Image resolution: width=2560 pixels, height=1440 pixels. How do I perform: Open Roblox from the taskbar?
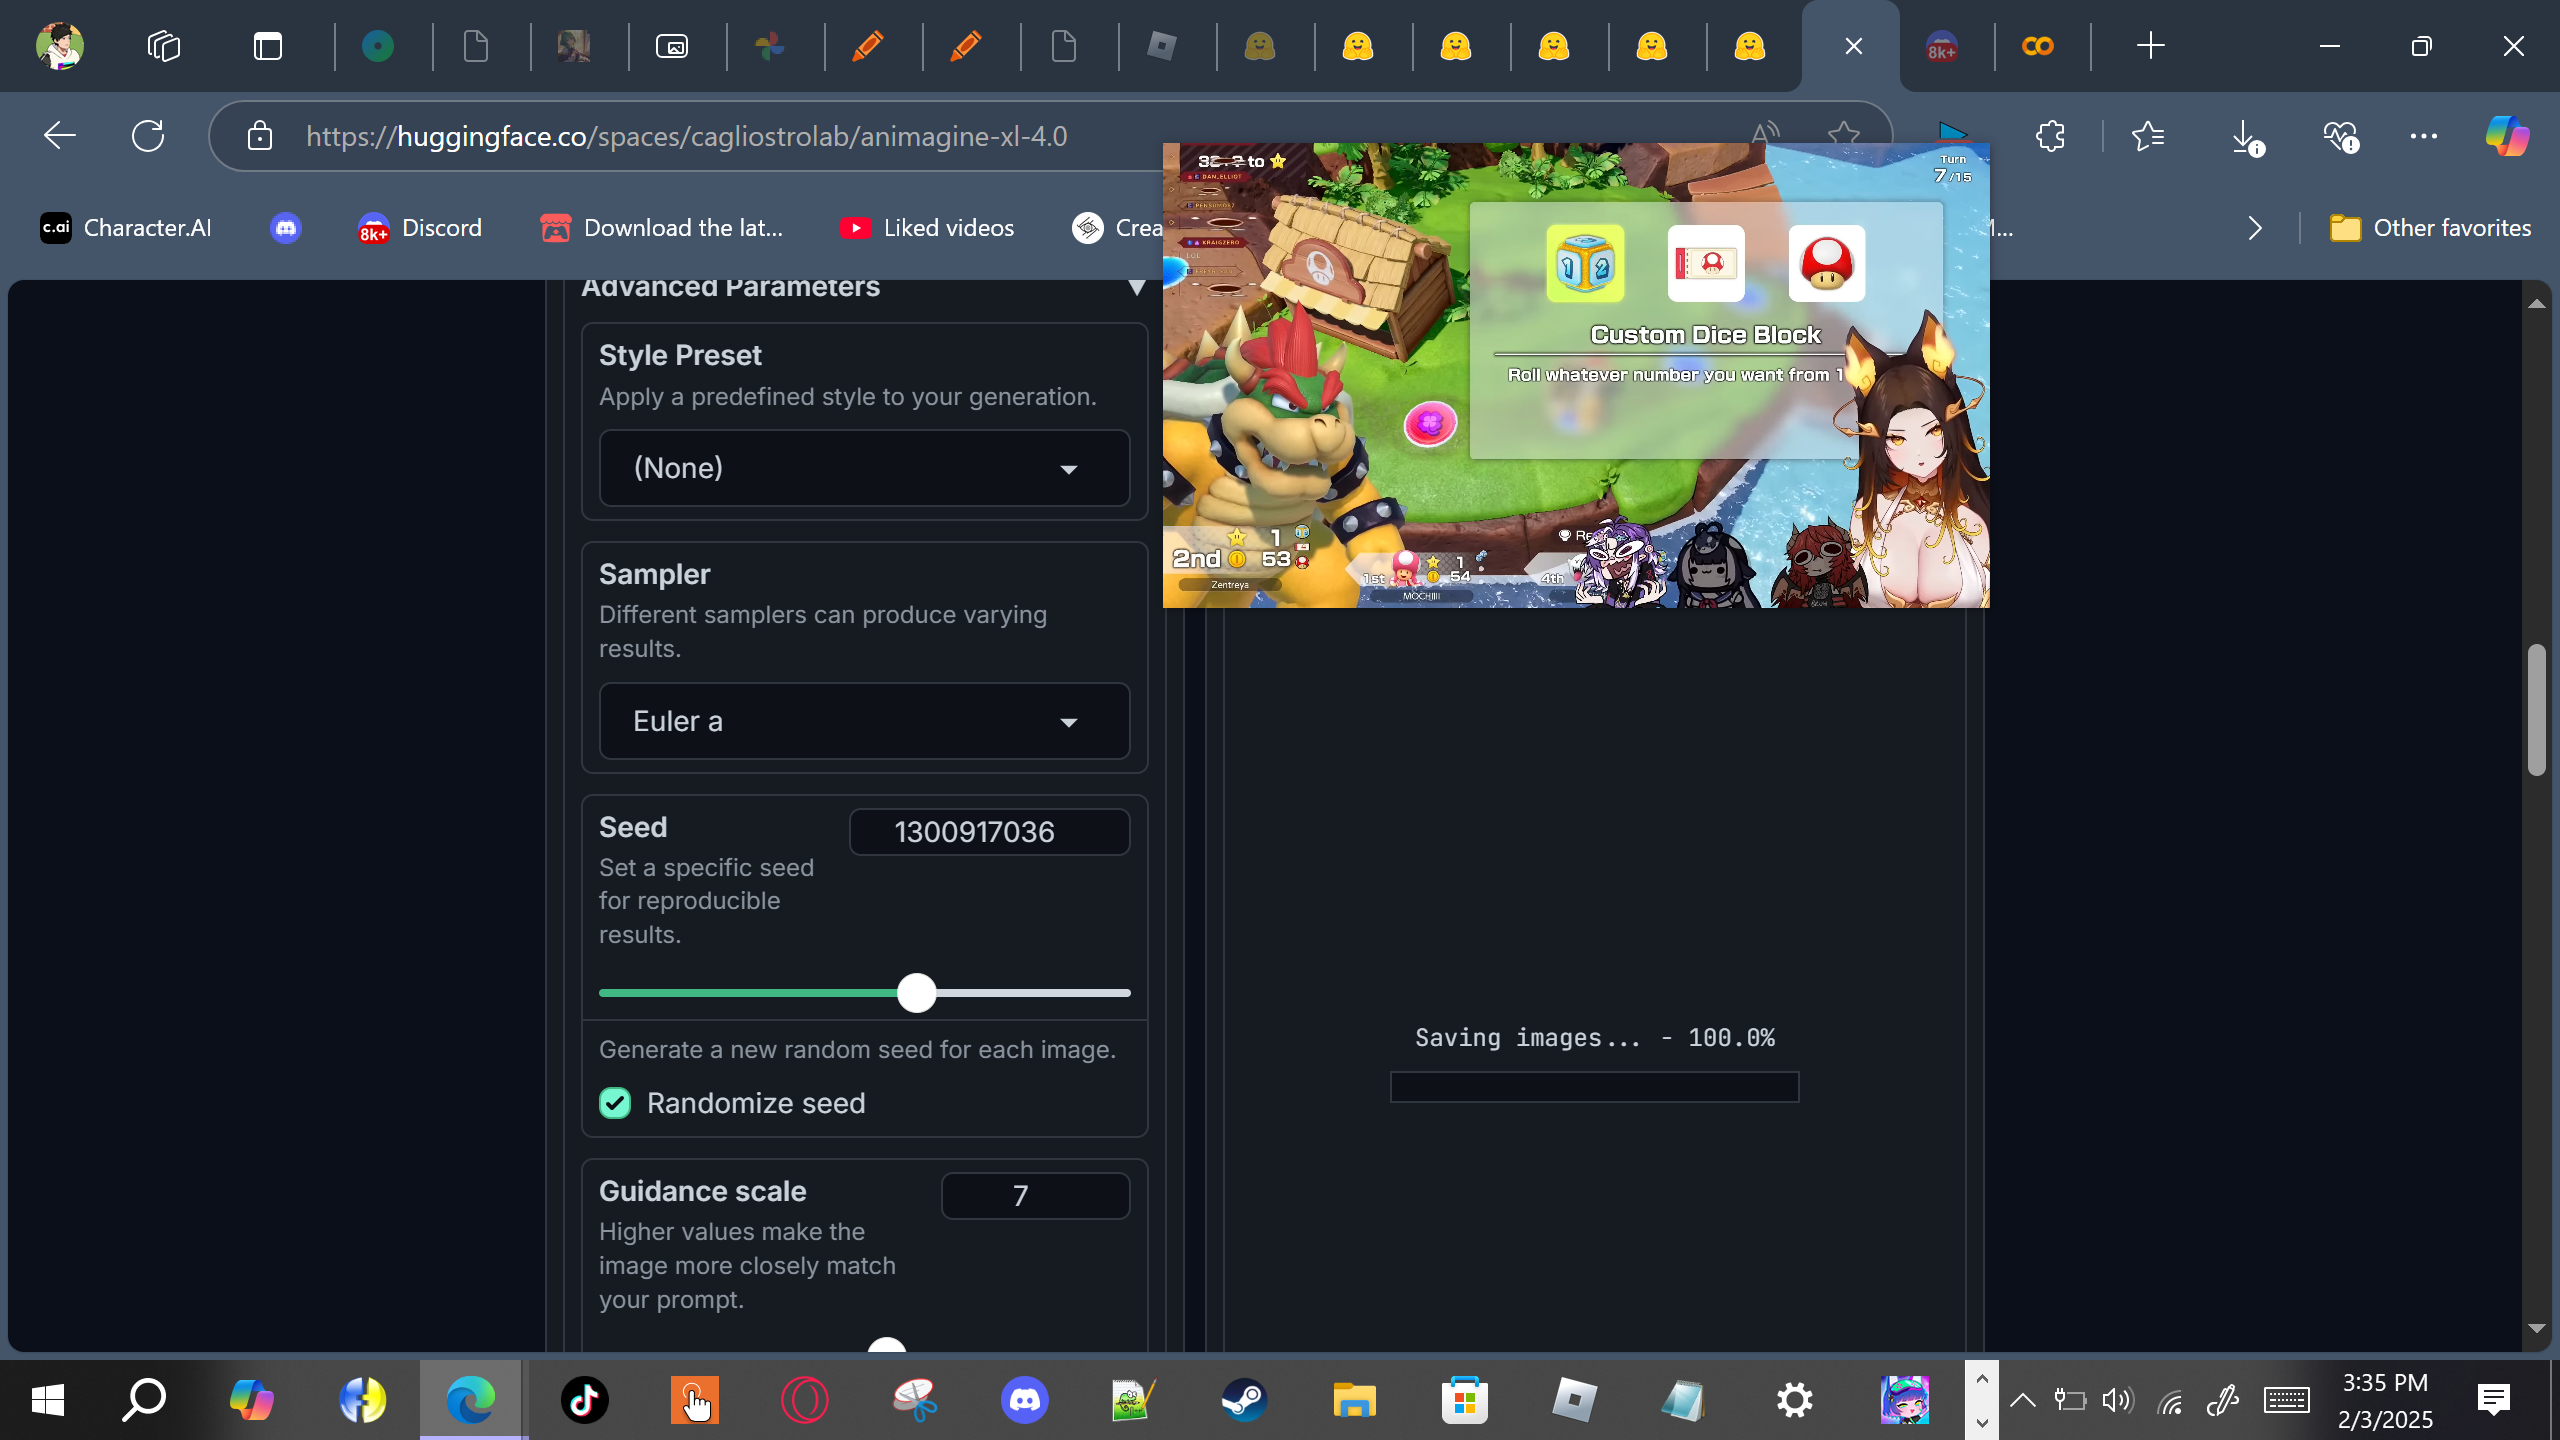(1574, 1400)
